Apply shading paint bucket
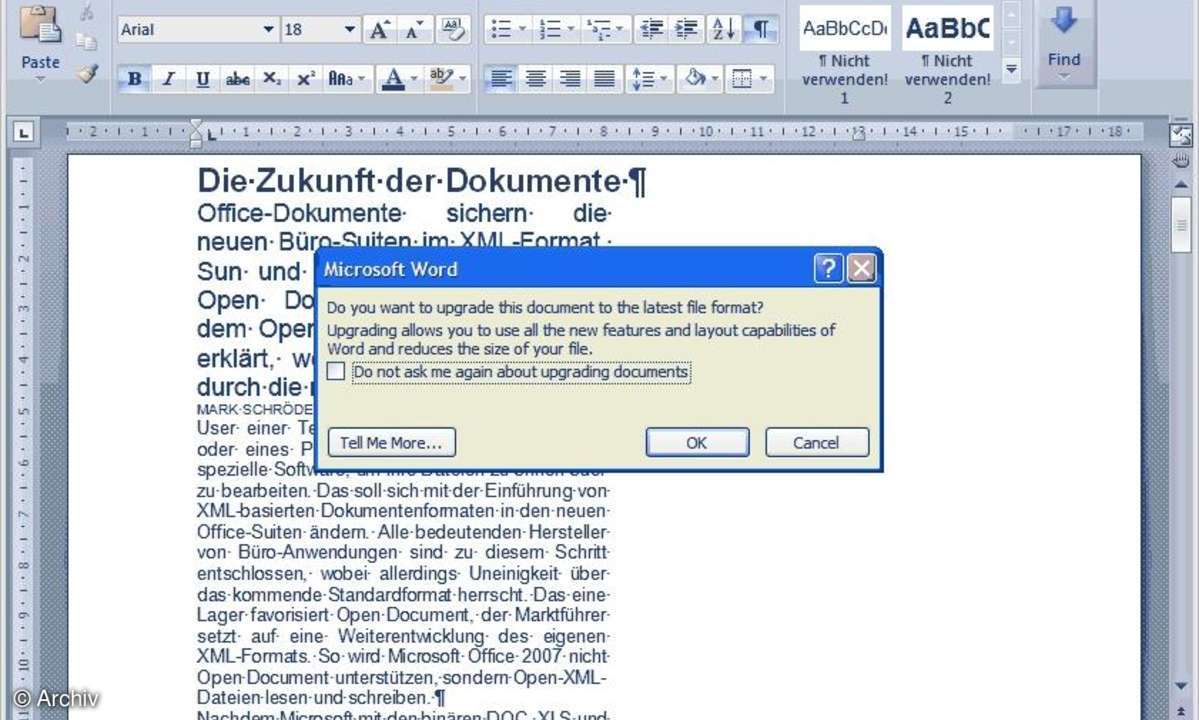Image resolution: width=1199 pixels, height=720 pixels. [x=694, y=79]
